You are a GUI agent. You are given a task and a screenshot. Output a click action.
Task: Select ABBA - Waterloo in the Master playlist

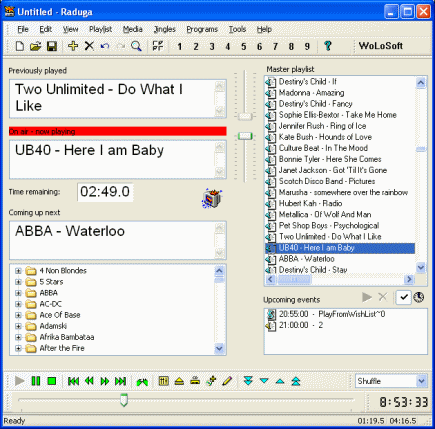[x=306, y=259]
